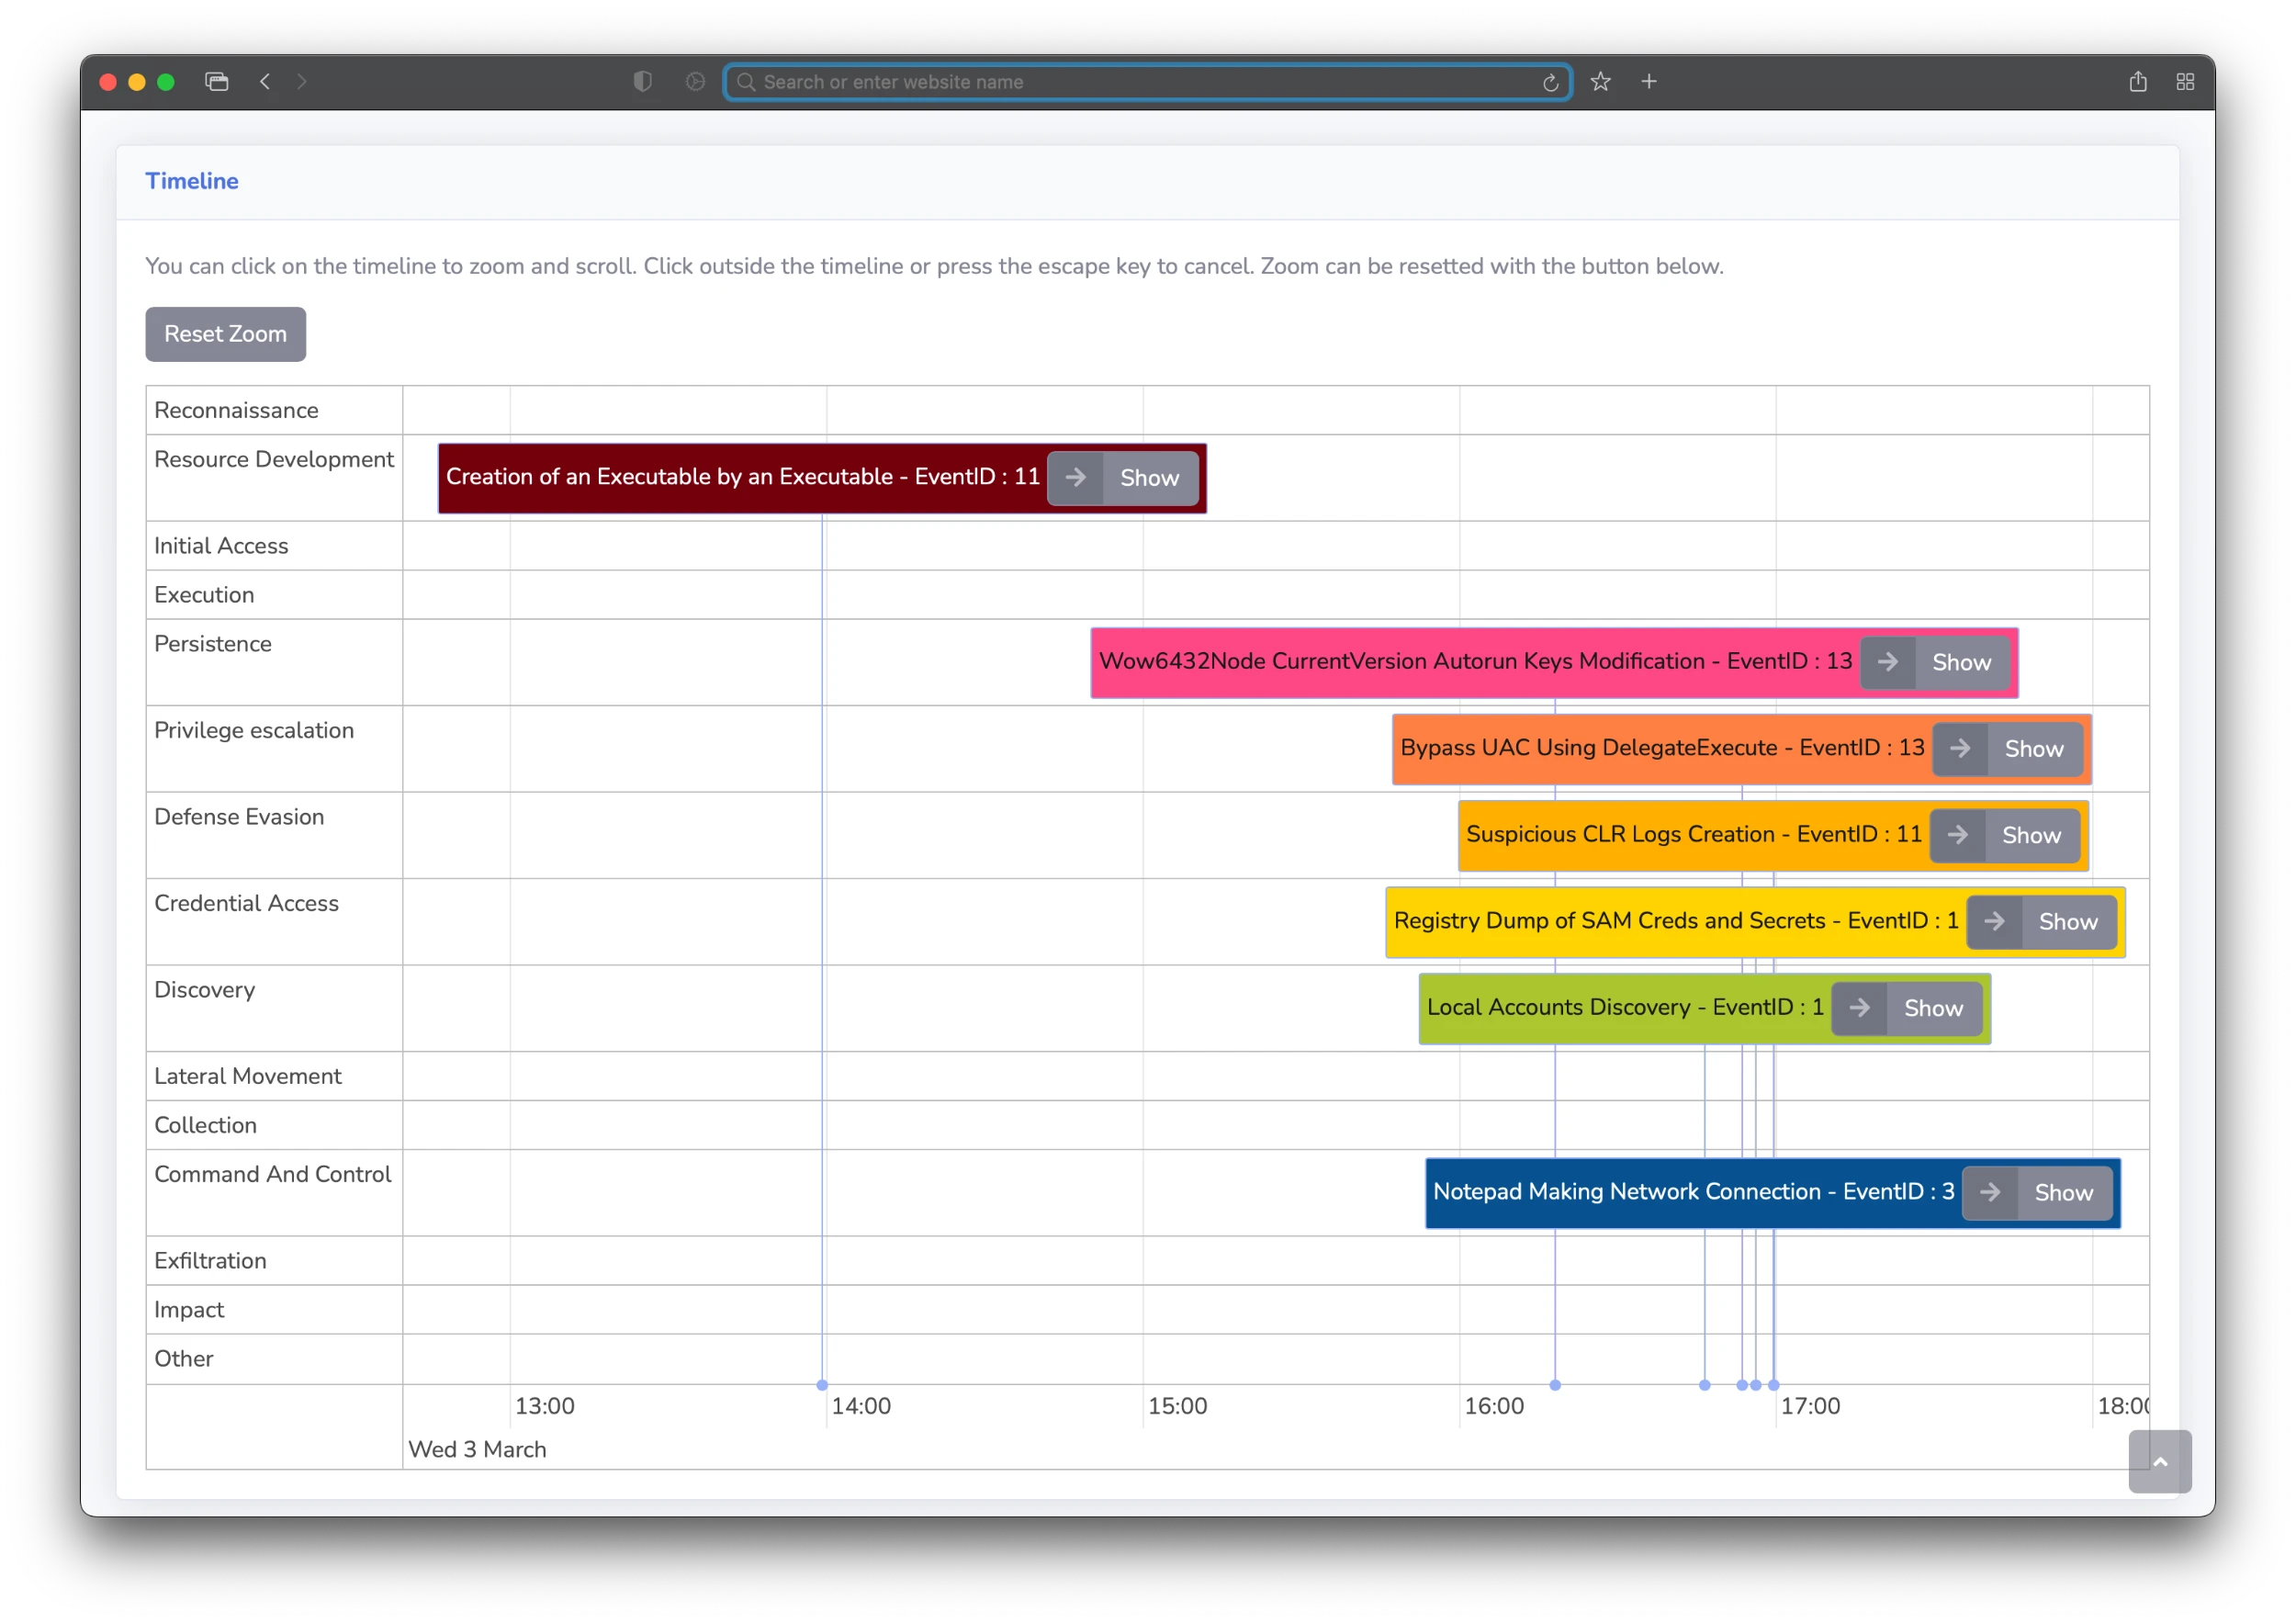Click the scroll-to-top chevron button
Screen dimensions: 2296x1623
click(x=2159, y=1461)
